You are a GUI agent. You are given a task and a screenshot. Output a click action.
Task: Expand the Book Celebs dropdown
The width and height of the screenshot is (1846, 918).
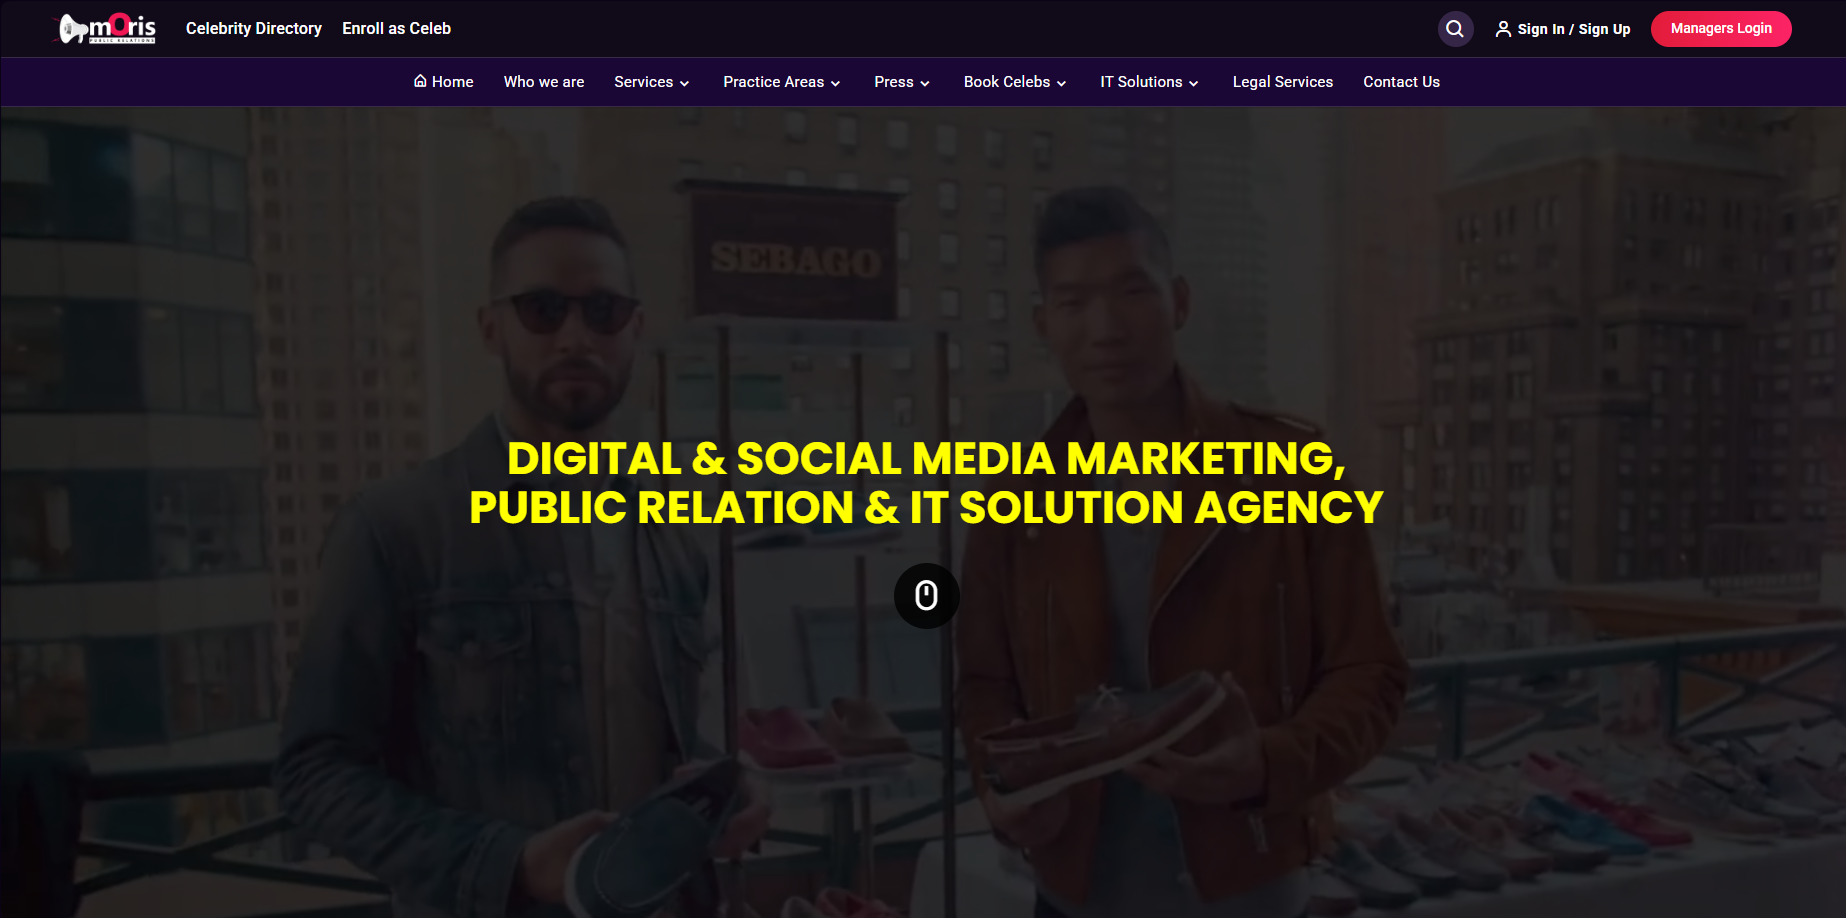point(1015,82)
